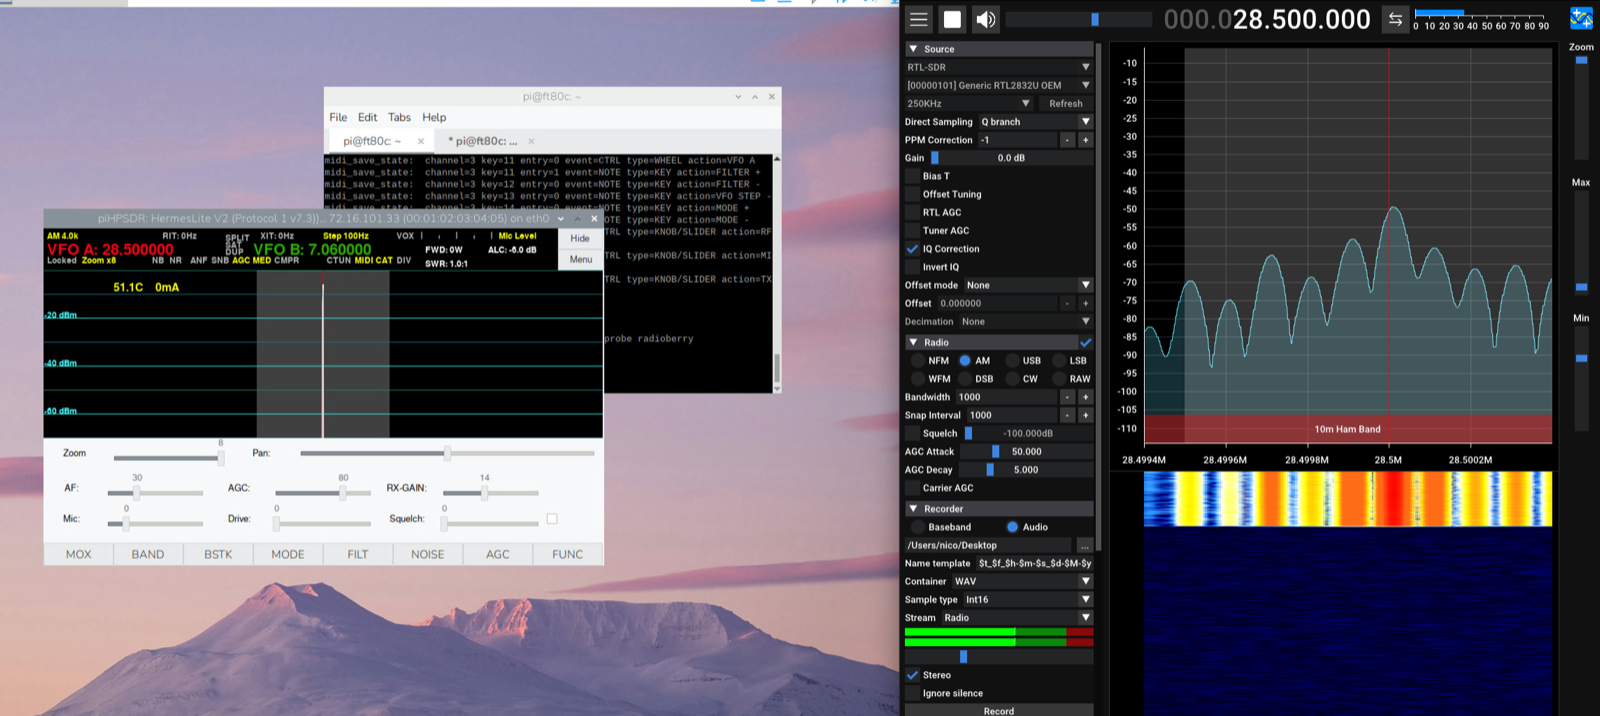Click the tuning mode swap arrows icon

coord(1395,19)
